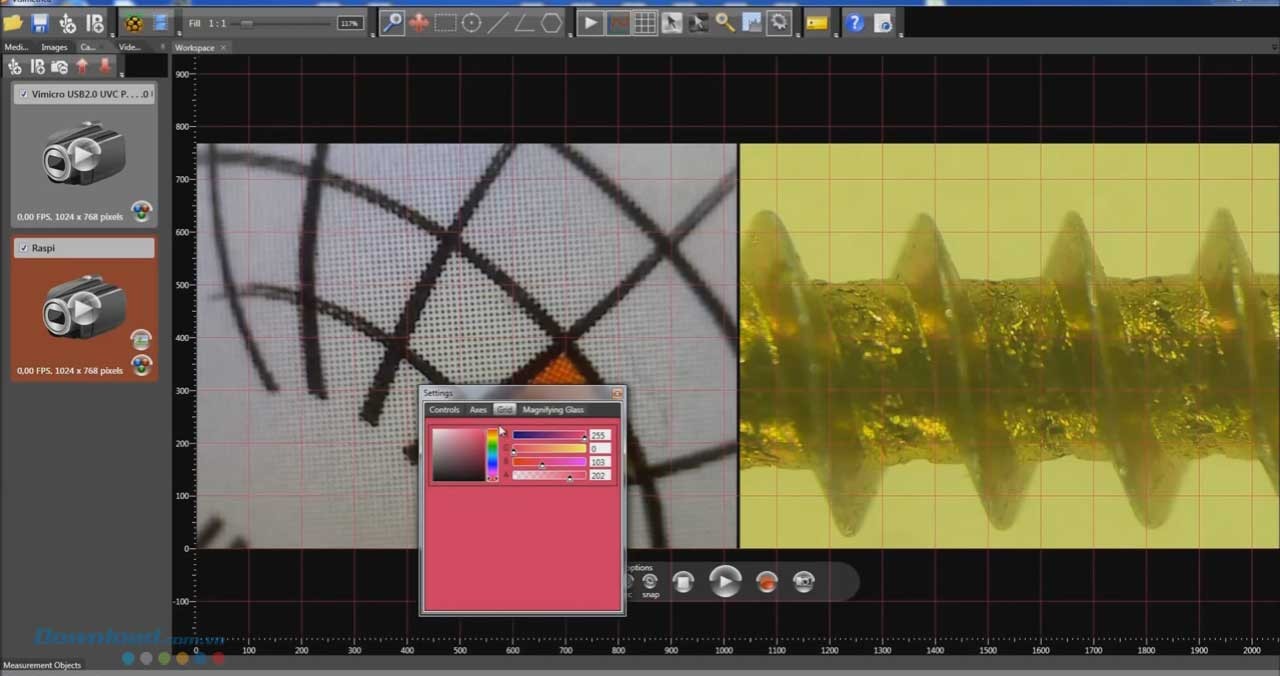
Task: Select the circle measurement tool
Action: [471, 23]
